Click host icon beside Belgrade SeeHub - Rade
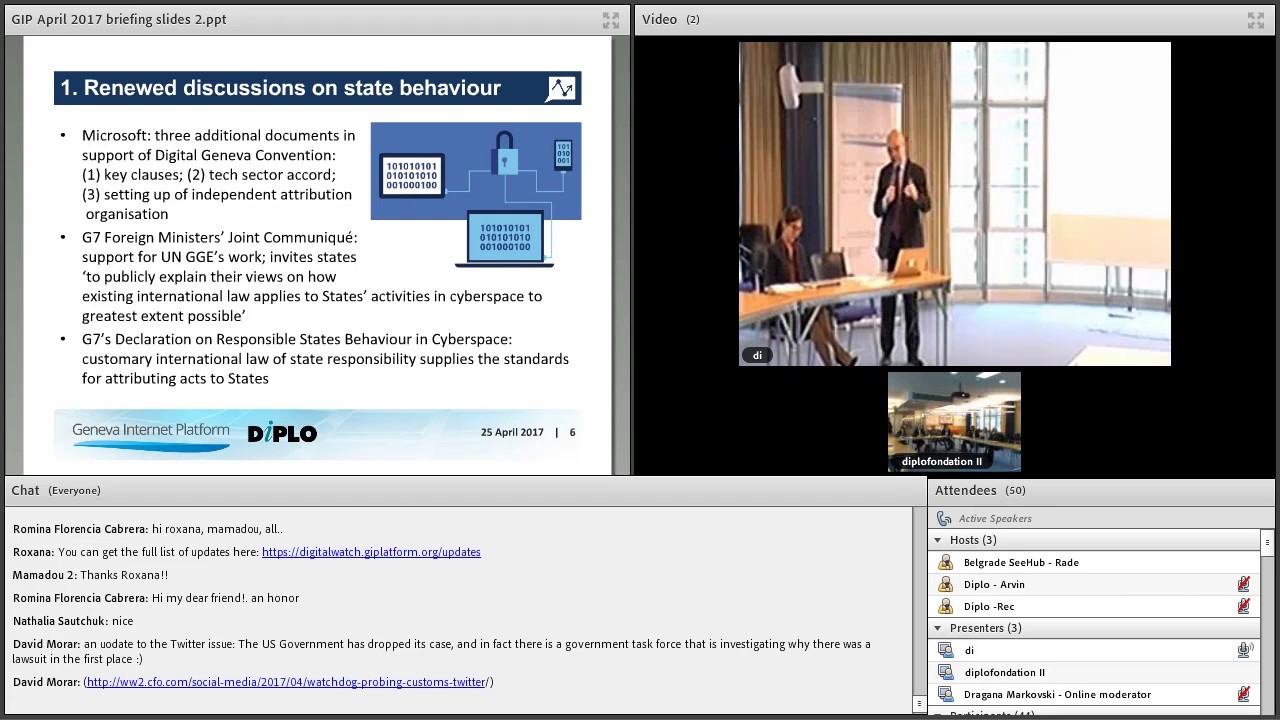 coord(946,562)
